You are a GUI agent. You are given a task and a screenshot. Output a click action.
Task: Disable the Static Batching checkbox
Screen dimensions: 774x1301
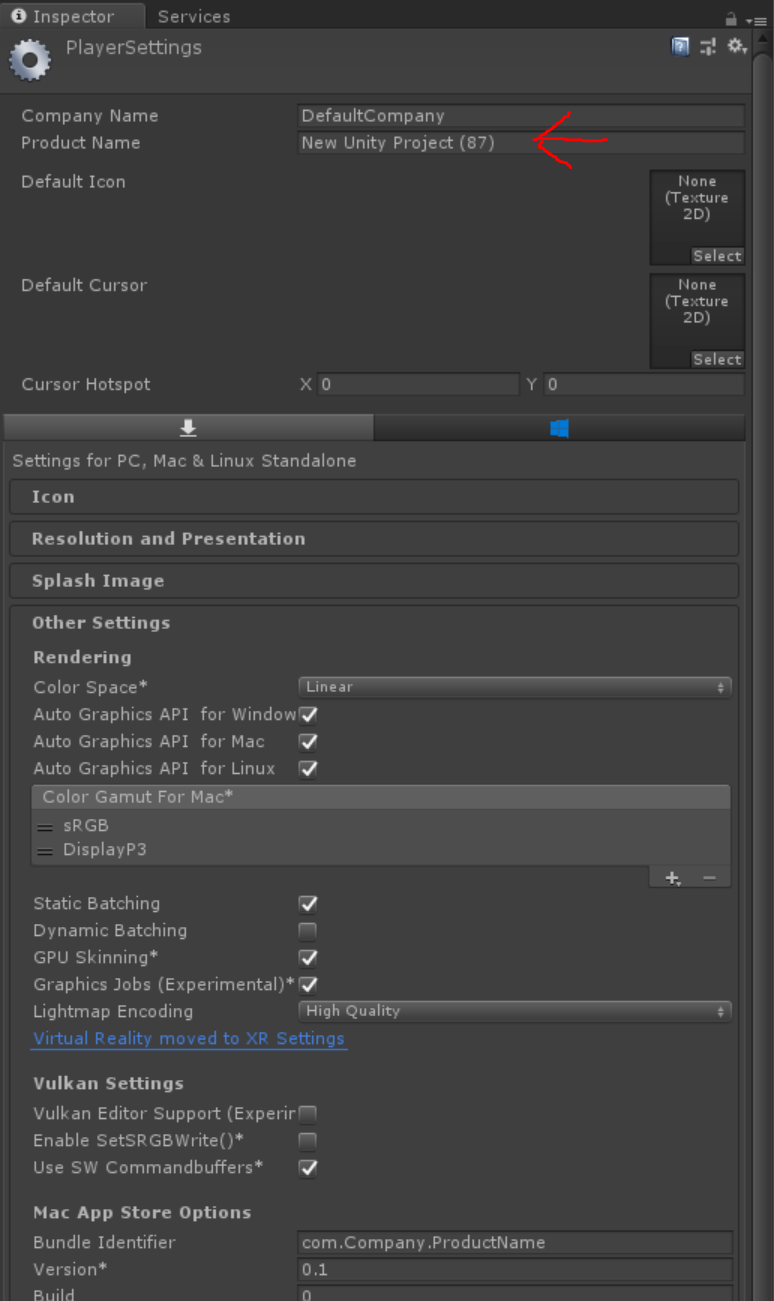coord(308,904)
